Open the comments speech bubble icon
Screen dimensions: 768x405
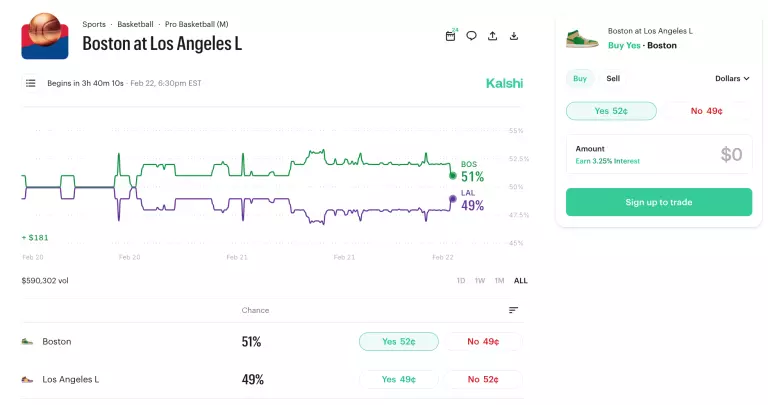471,36
